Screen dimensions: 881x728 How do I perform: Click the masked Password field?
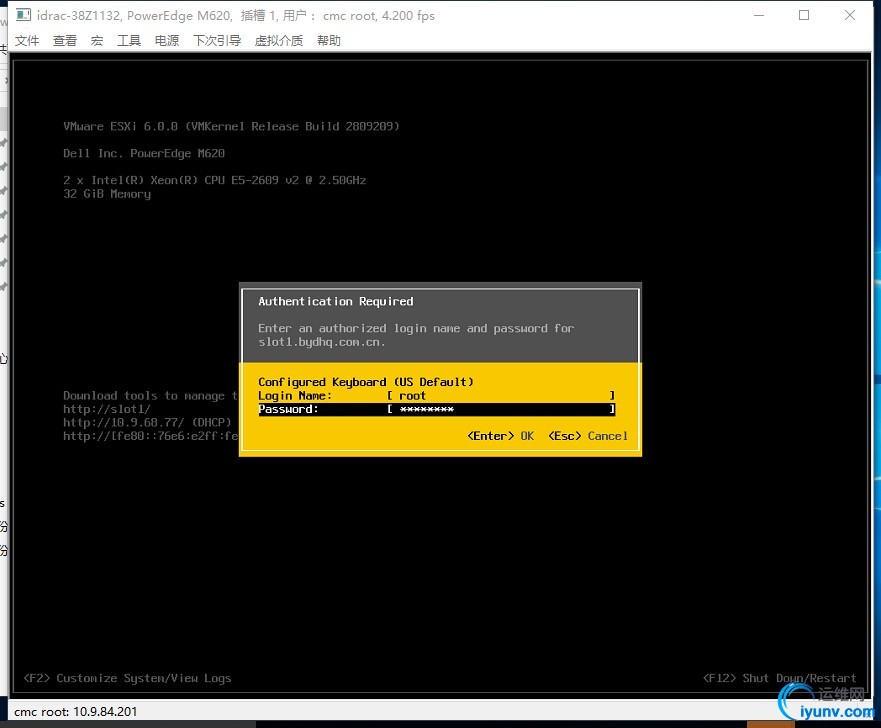tap(501, 410)
